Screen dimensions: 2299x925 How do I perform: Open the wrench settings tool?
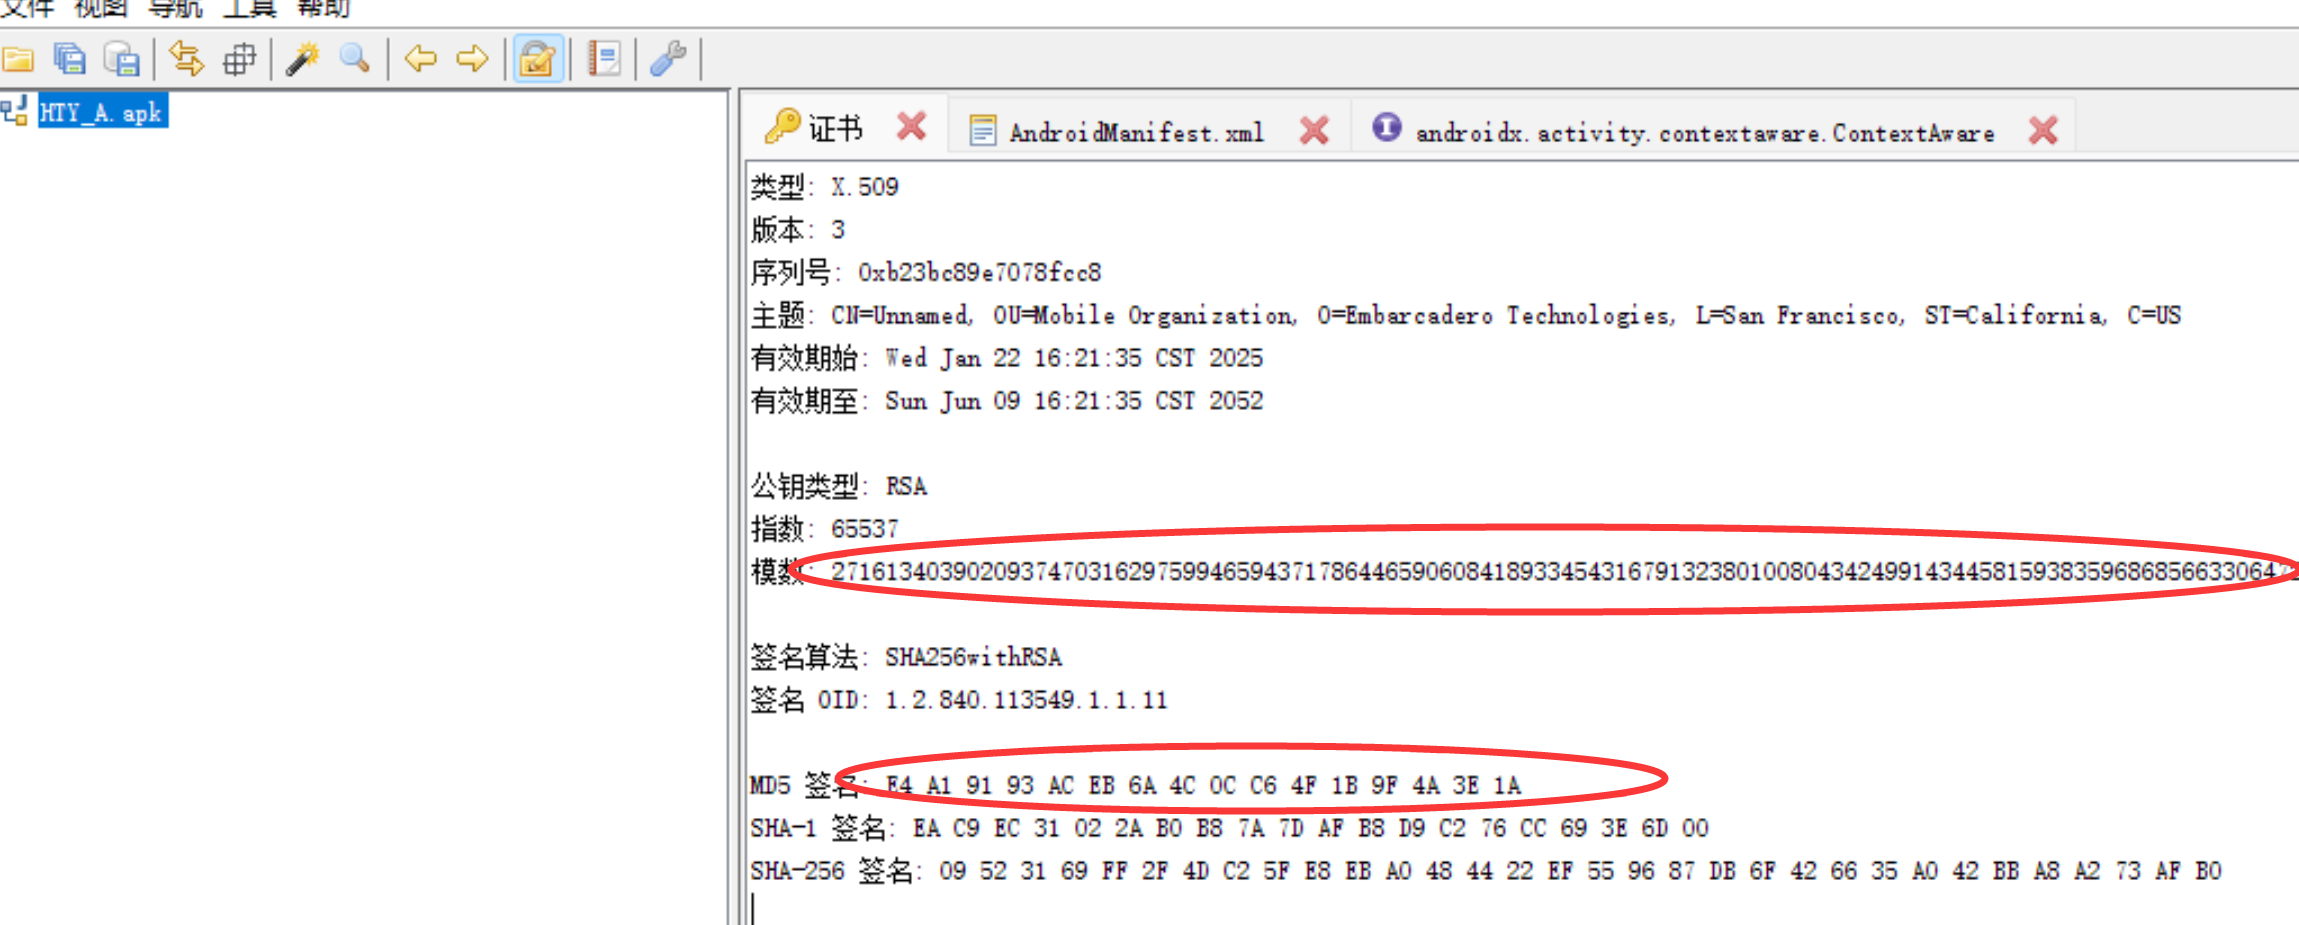coord(668,58)
